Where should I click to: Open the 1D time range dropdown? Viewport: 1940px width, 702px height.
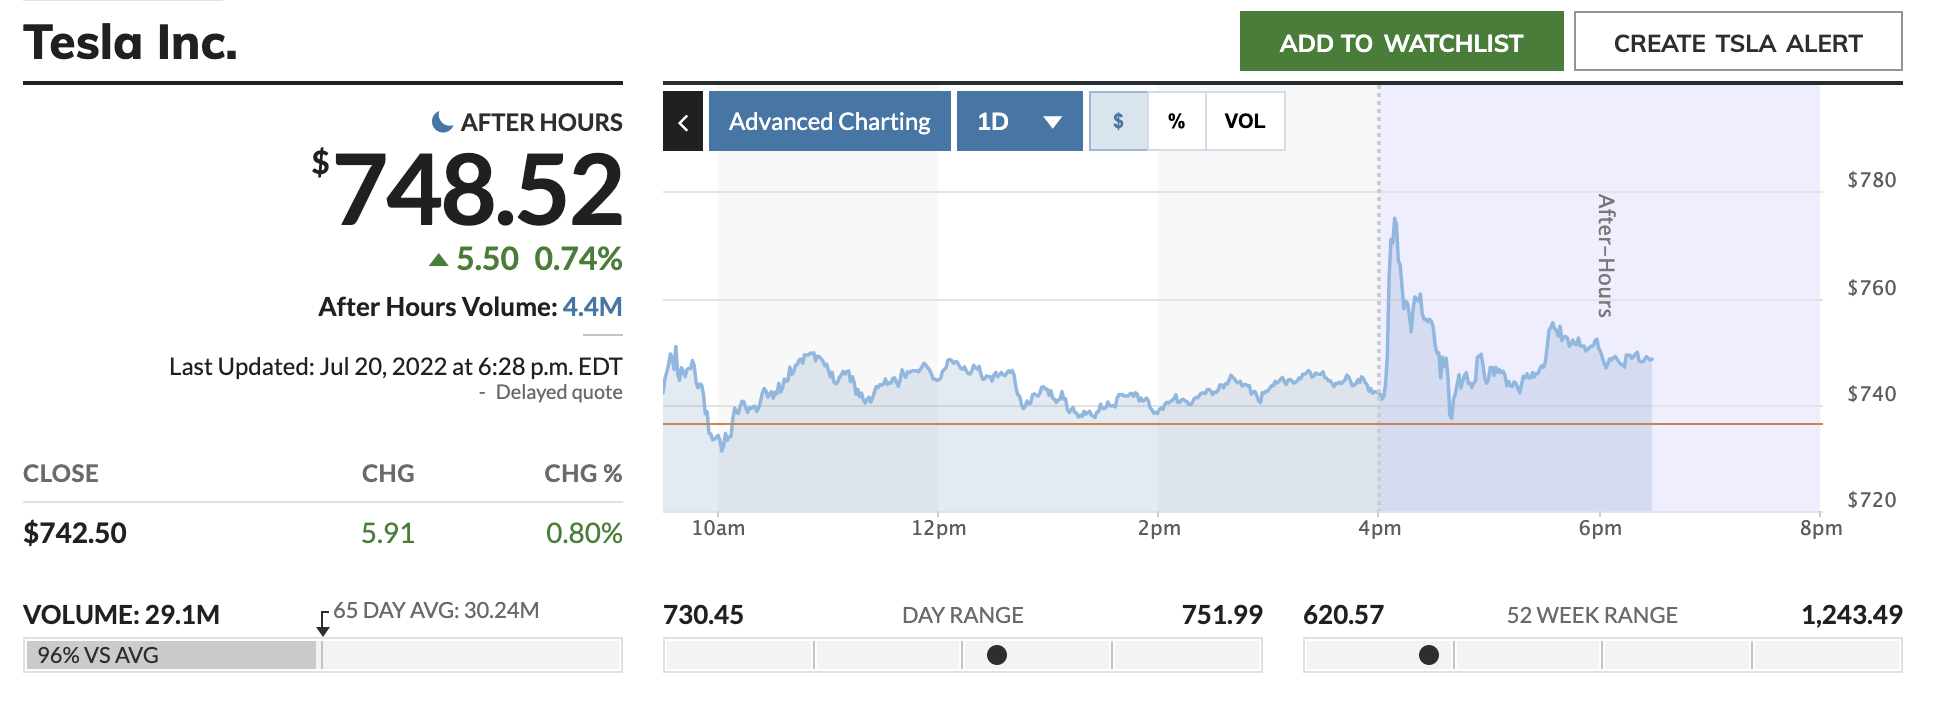pos(1019,121)
